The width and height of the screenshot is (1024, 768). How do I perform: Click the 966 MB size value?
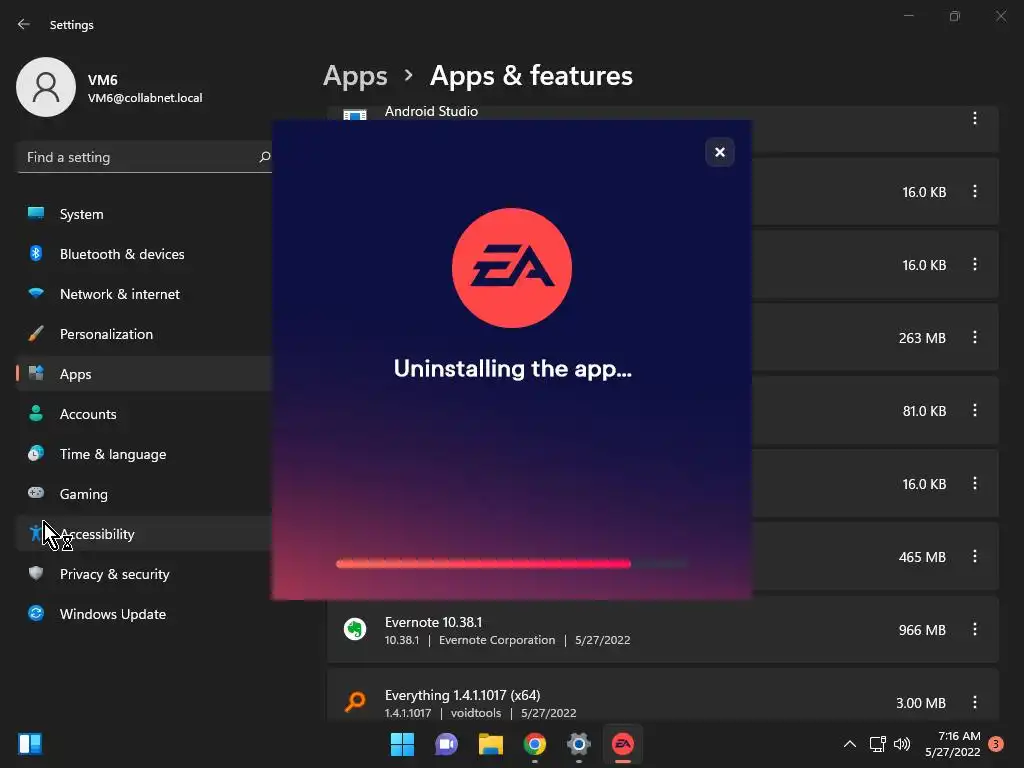922,630
